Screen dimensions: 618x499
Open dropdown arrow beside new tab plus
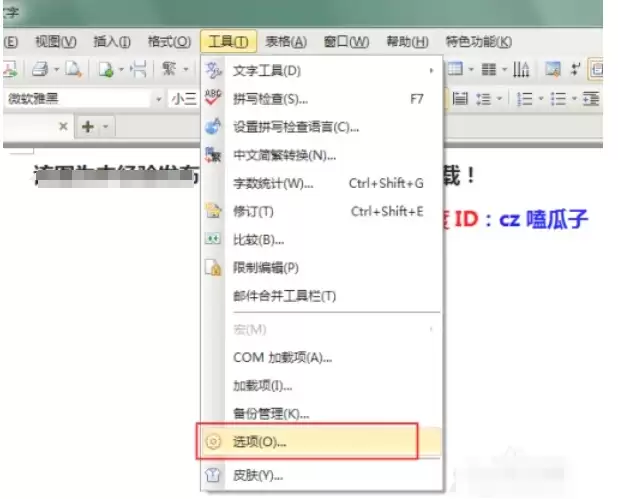[x=106, y=127]
